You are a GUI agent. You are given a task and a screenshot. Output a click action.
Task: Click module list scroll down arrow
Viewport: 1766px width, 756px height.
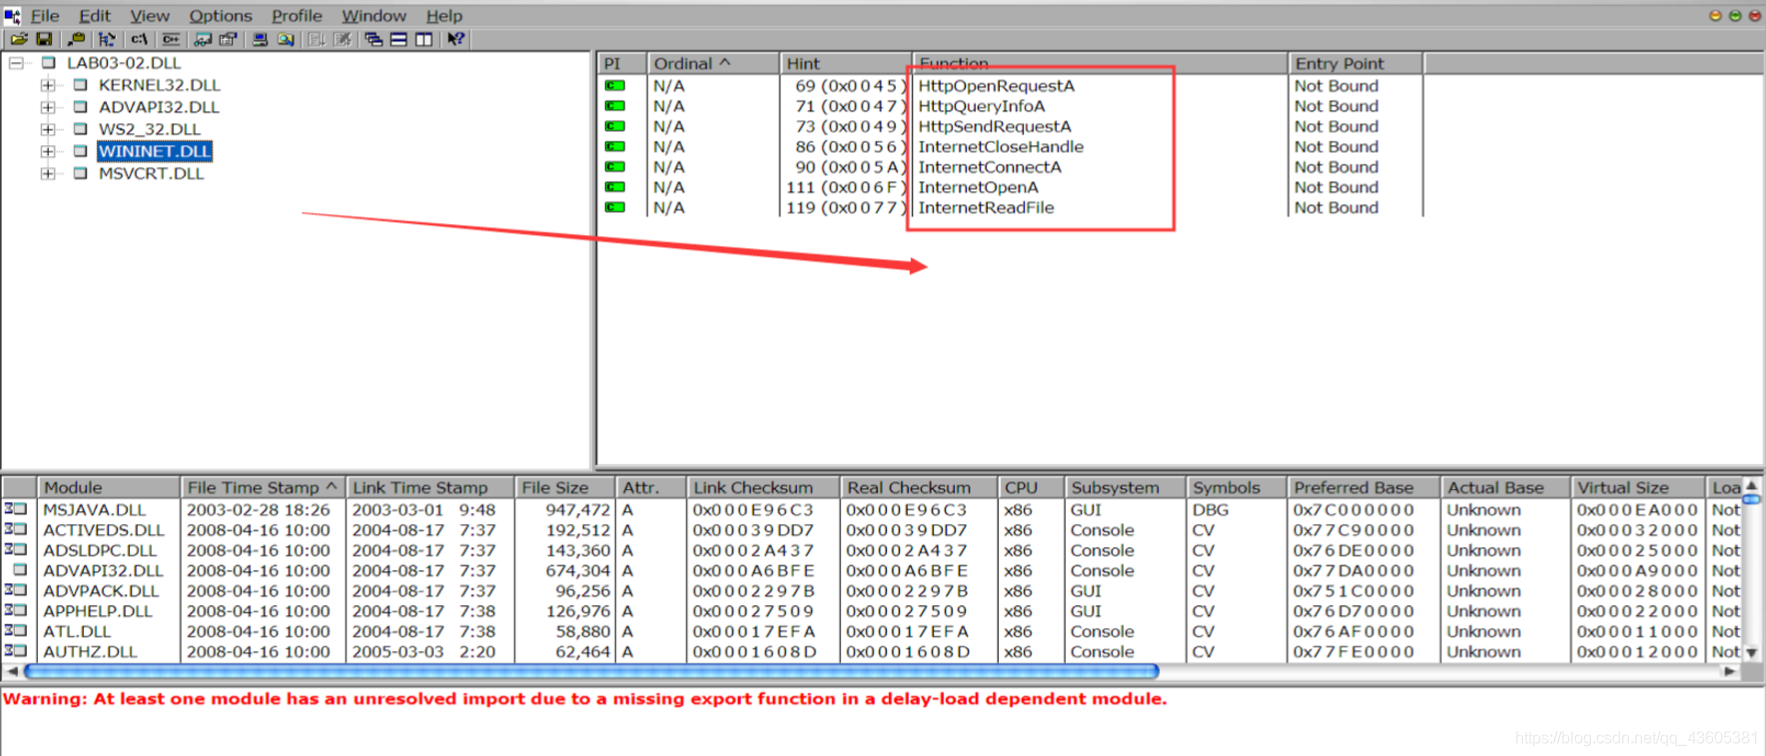1752,652
